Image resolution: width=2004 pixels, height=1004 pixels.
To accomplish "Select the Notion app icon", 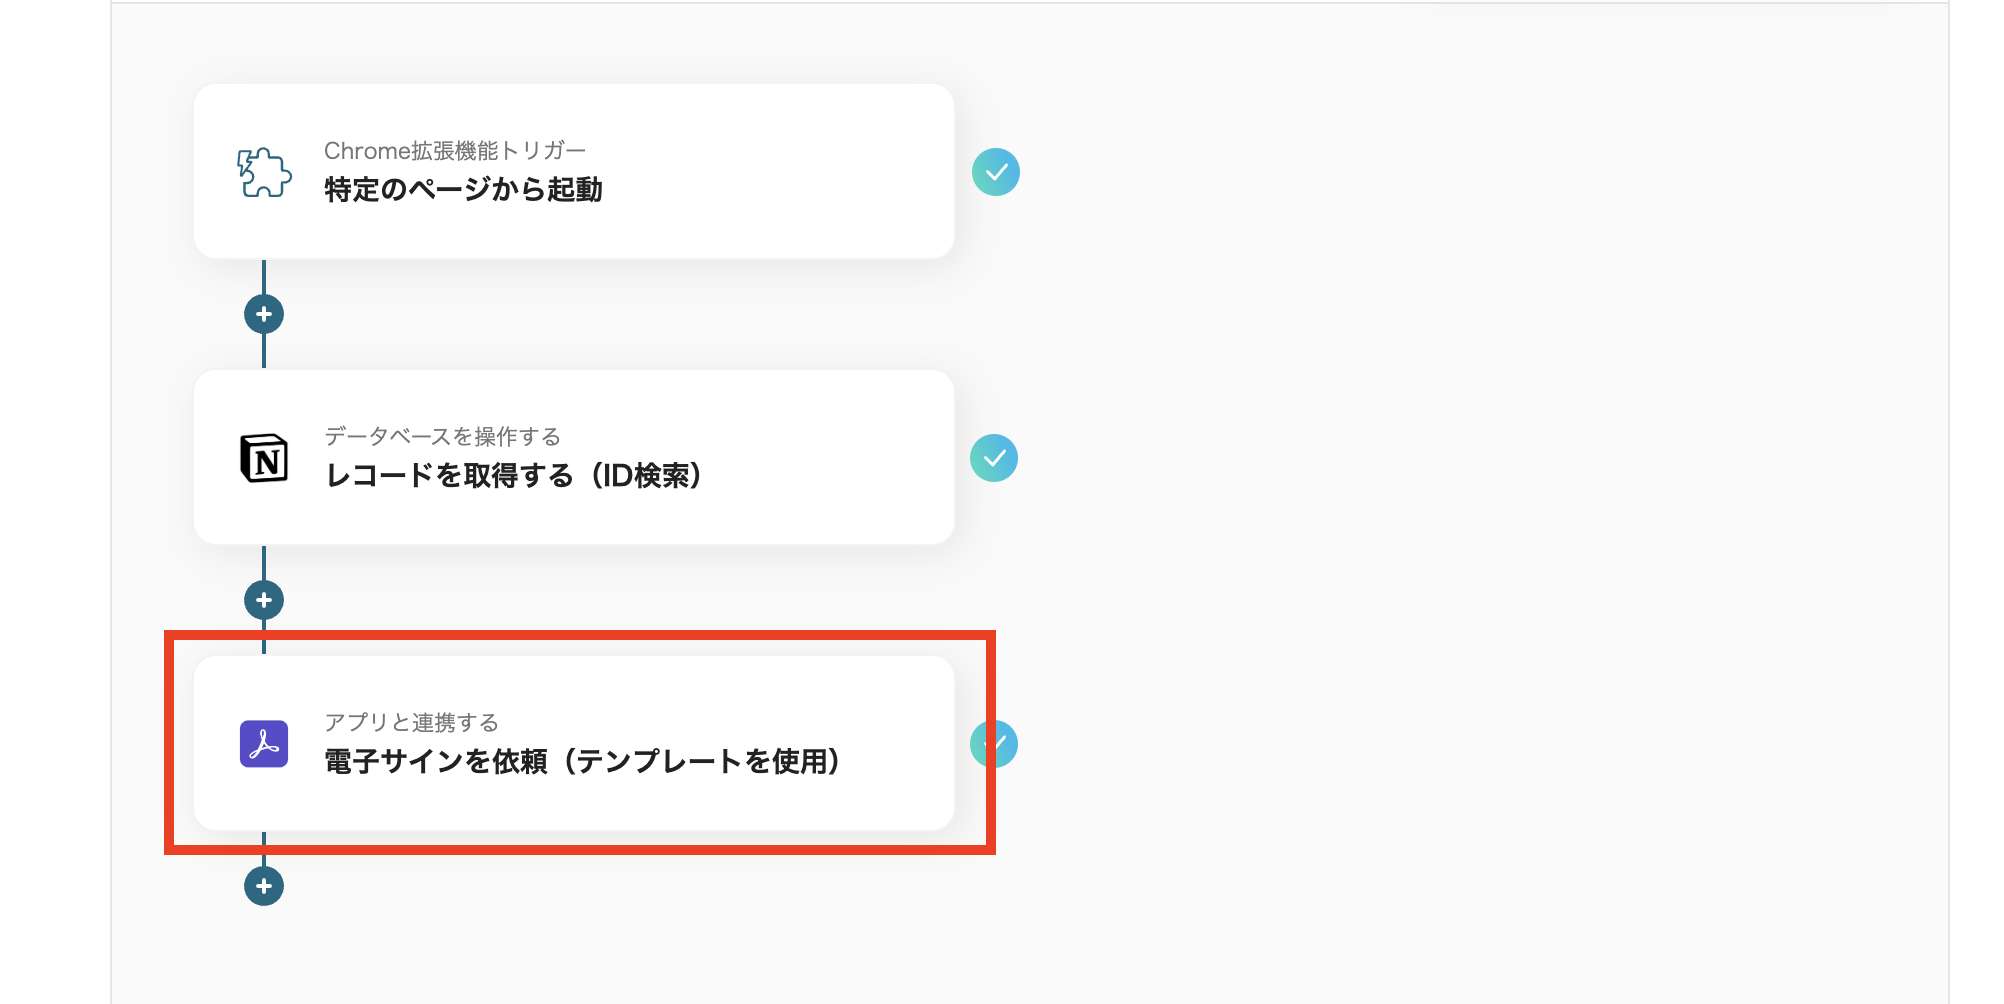I will (263, 458).
